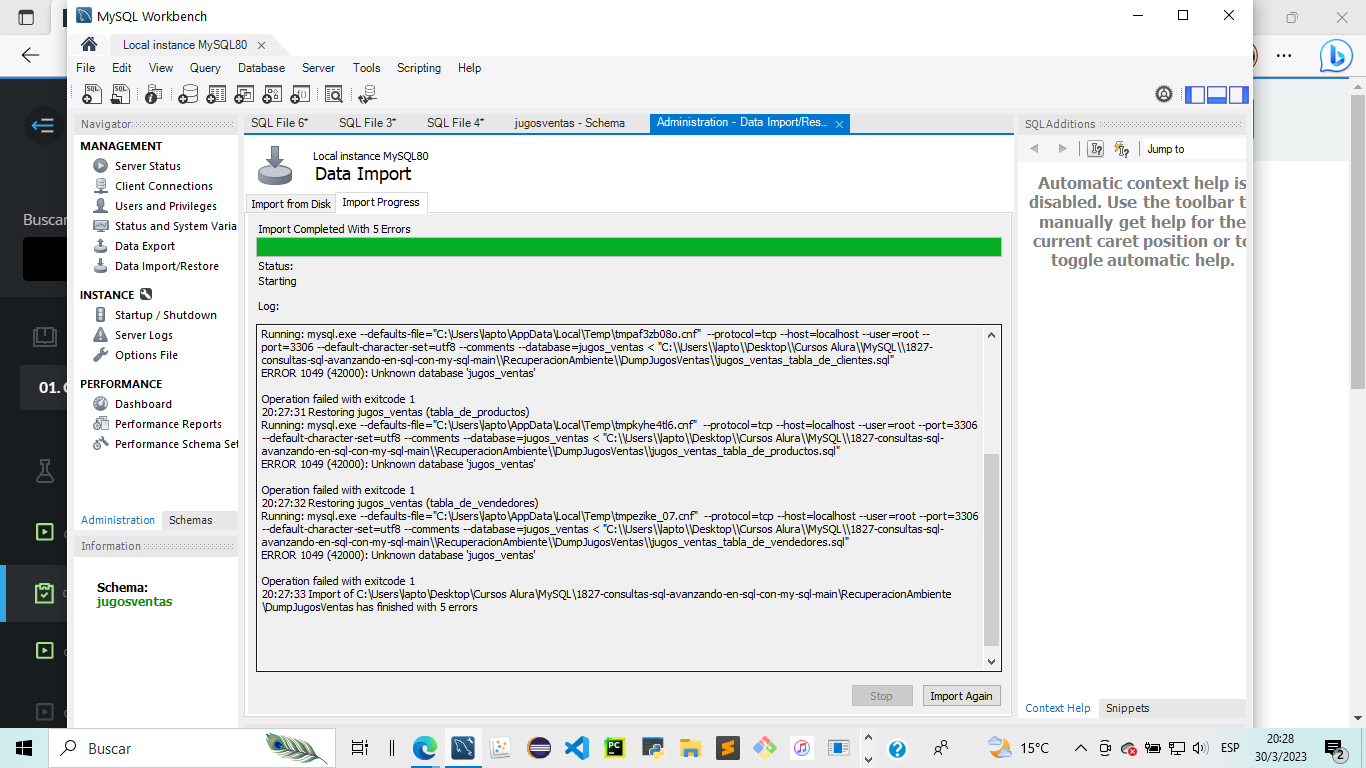Viewport: 1366px width, 768px height.
Task: Reconnect to DBMS toolbar icon
Action: [367, 94]
